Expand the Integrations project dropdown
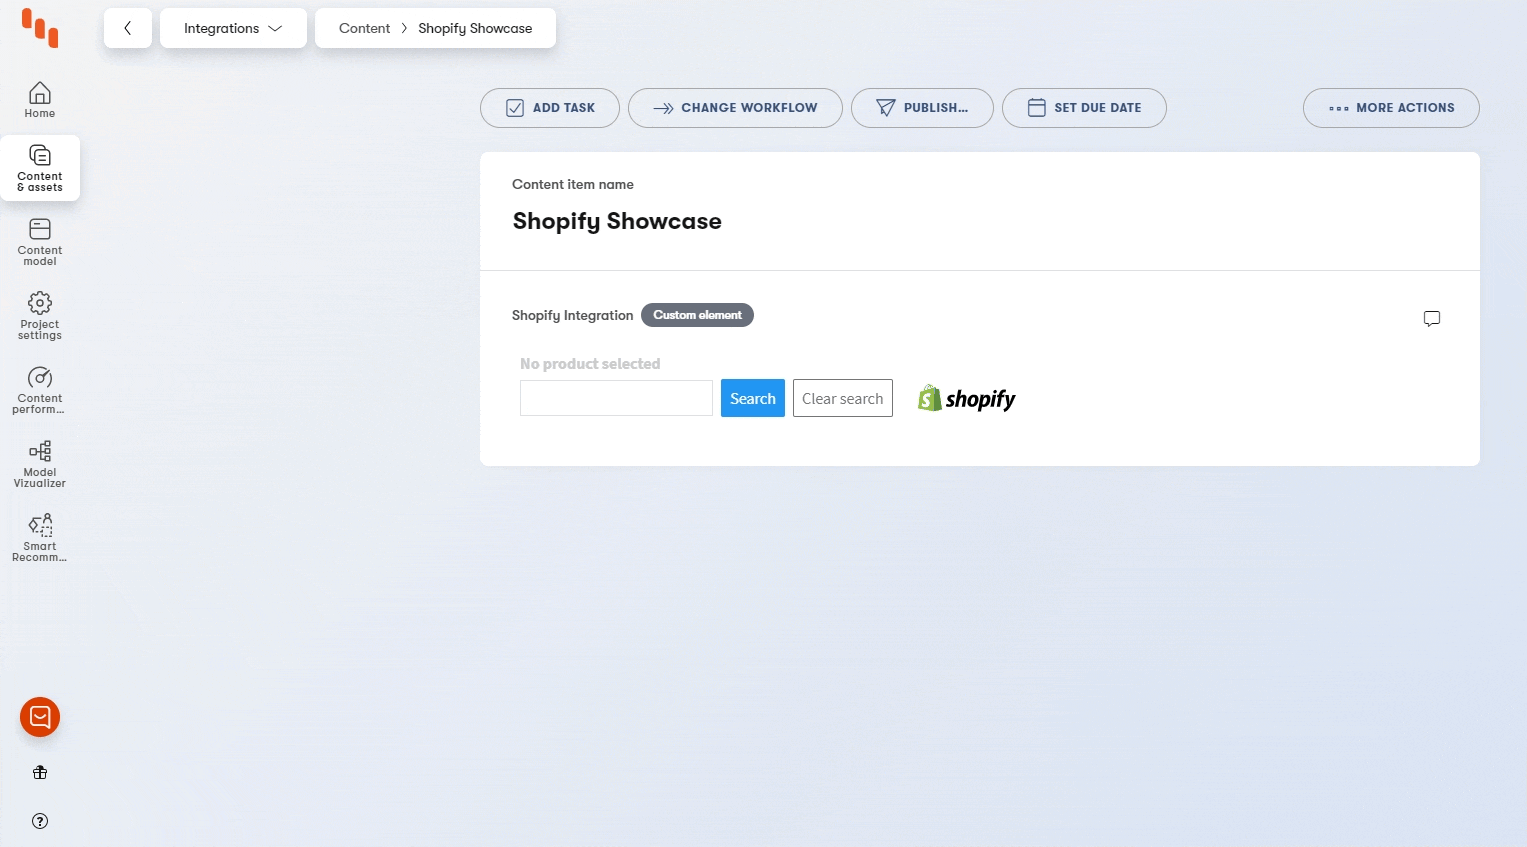 233,28
